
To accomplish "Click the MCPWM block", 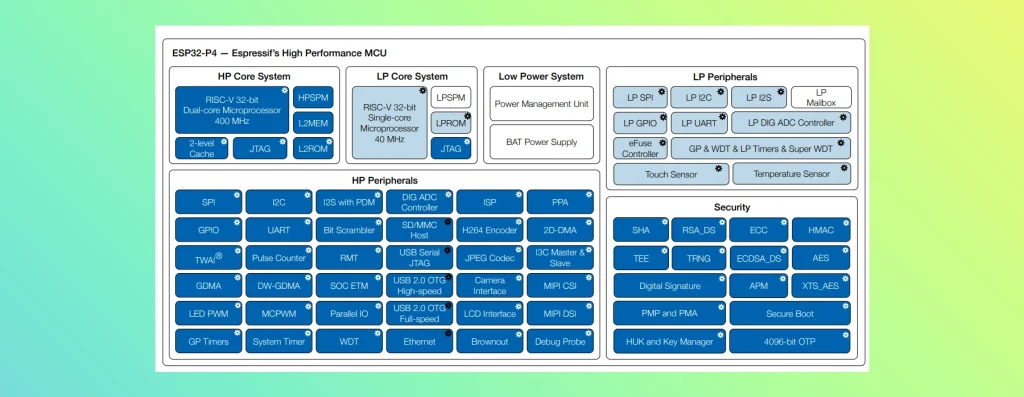I will point(279,313).
